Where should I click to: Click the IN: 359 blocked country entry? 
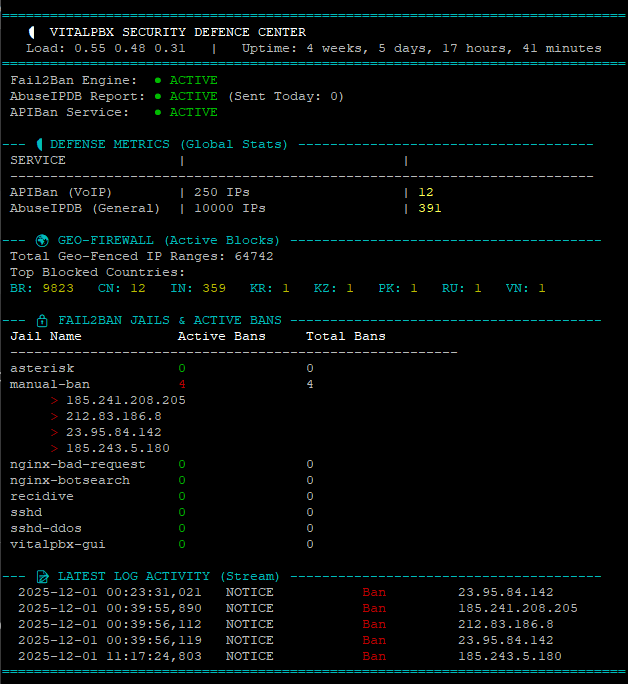pos(200,288)
